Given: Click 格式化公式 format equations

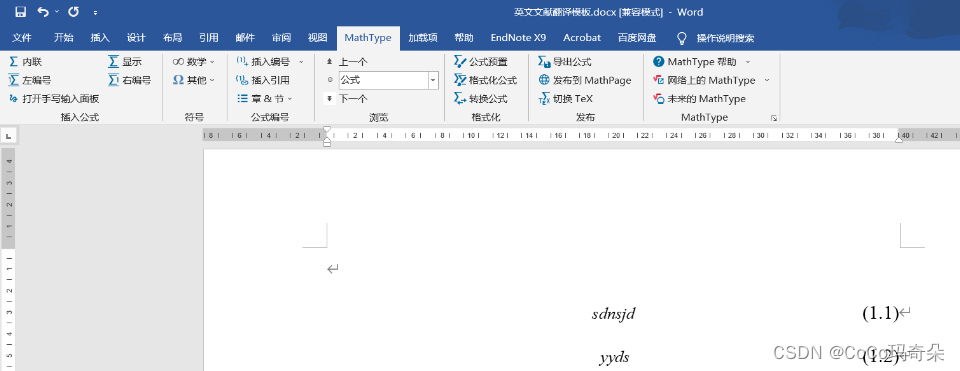Looking at the screenshot, I should (x=486, y=80).
